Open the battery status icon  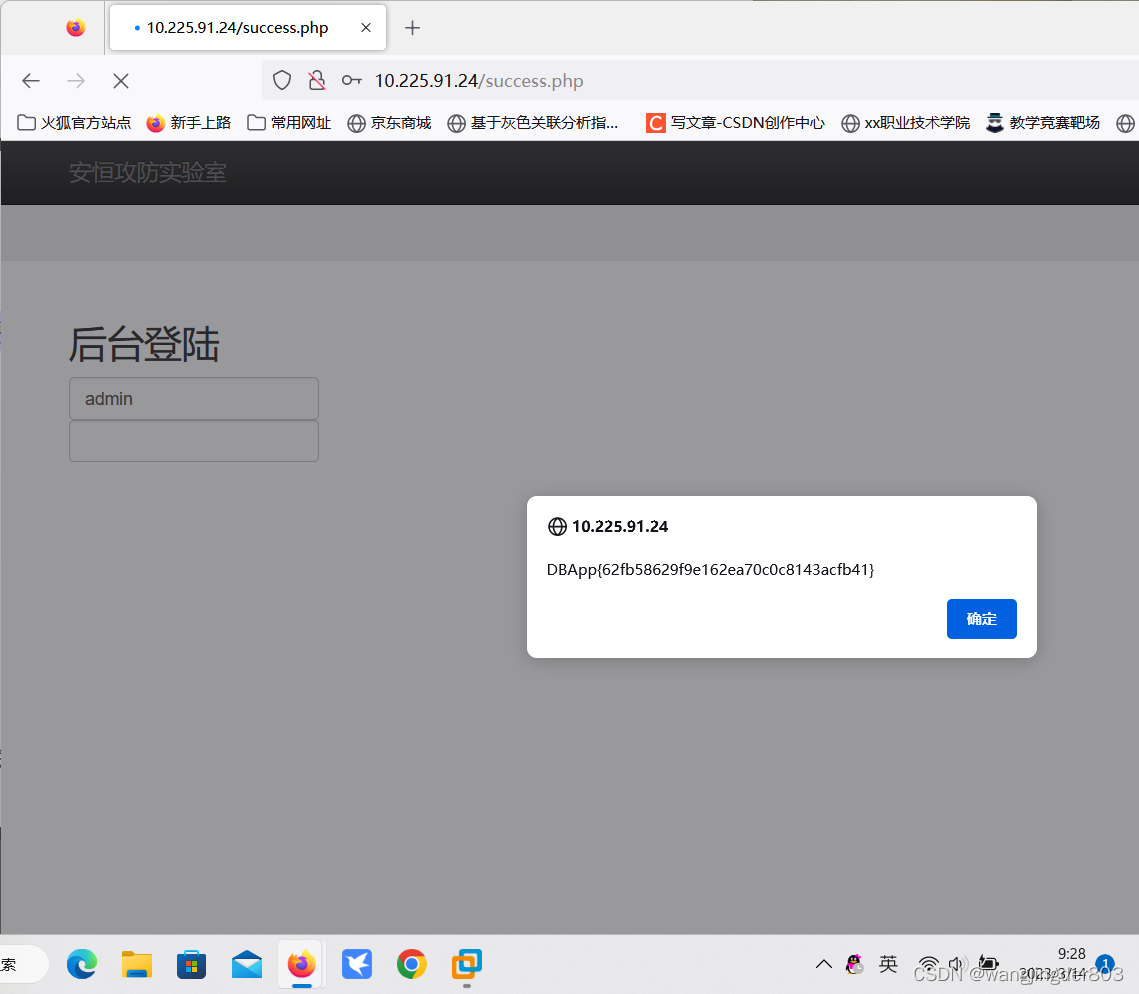(x=988, y=964)
